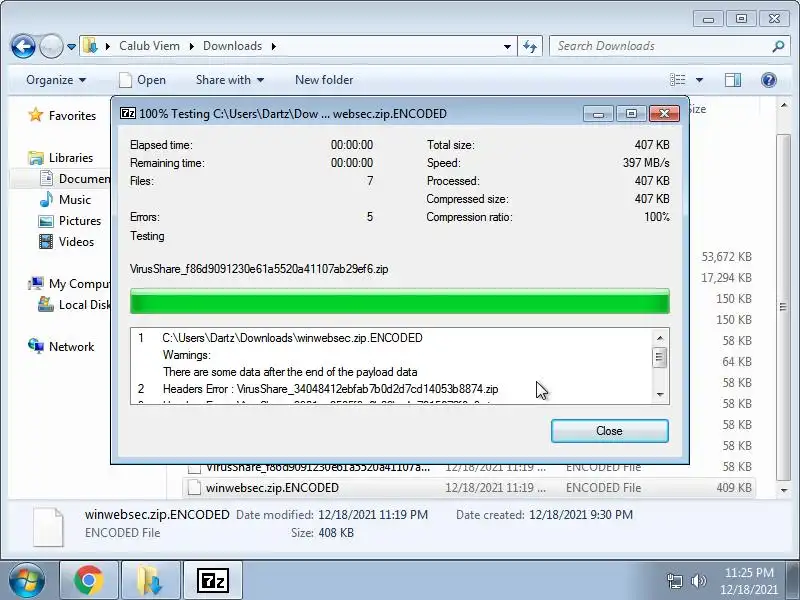Open Chrome from the taskbar
Screen dimensions: 800x600
tap(89, 581)
